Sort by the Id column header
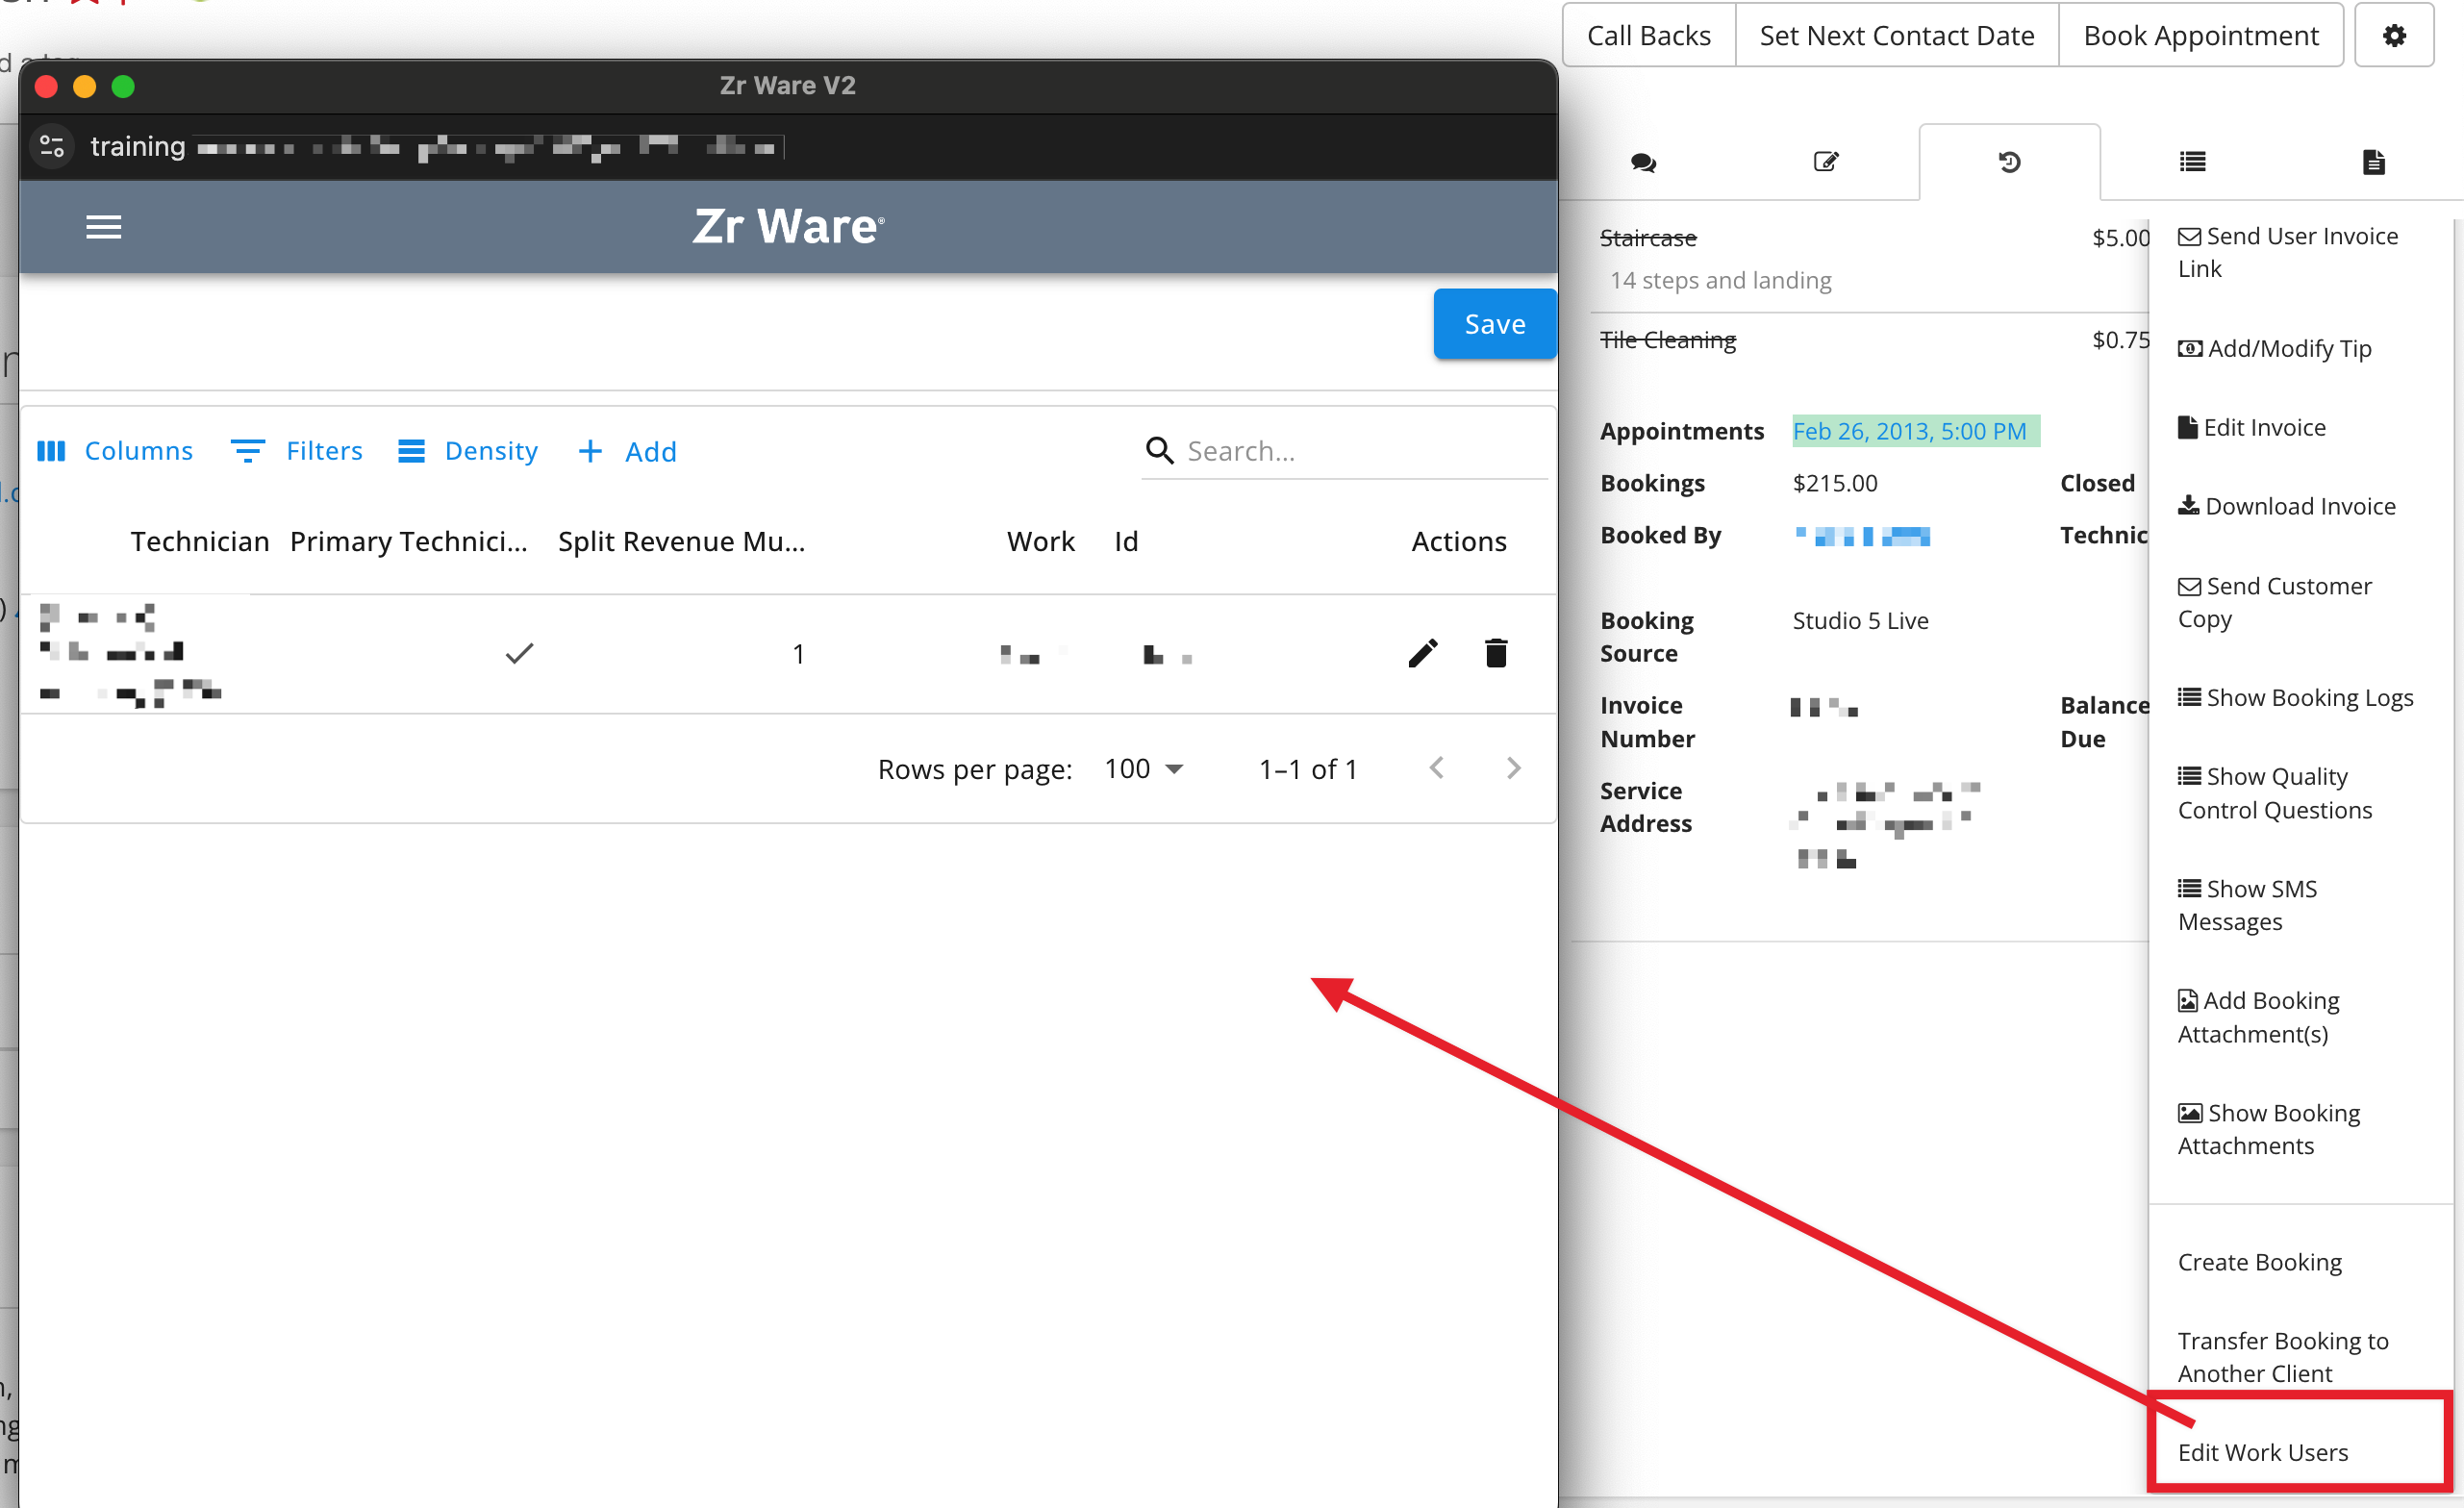The image size is (2464, 1508). (1126, 541)
